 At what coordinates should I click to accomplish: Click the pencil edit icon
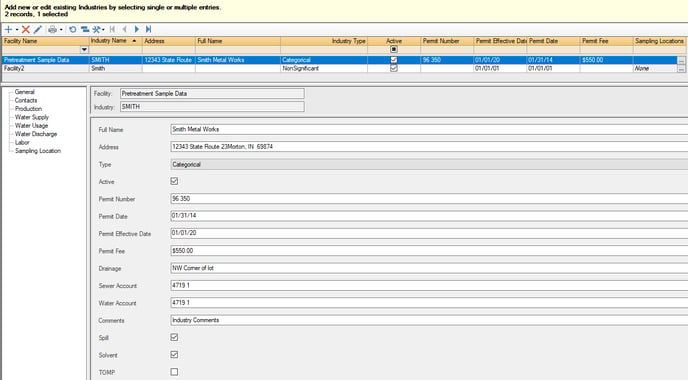[38, 29]
